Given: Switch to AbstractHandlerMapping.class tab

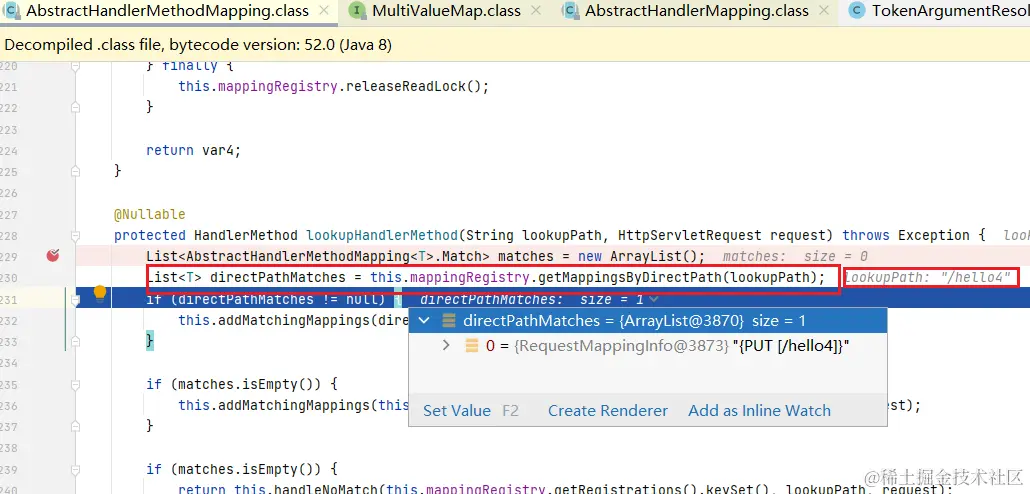Looking at the screenshot, I should (697, 11).
